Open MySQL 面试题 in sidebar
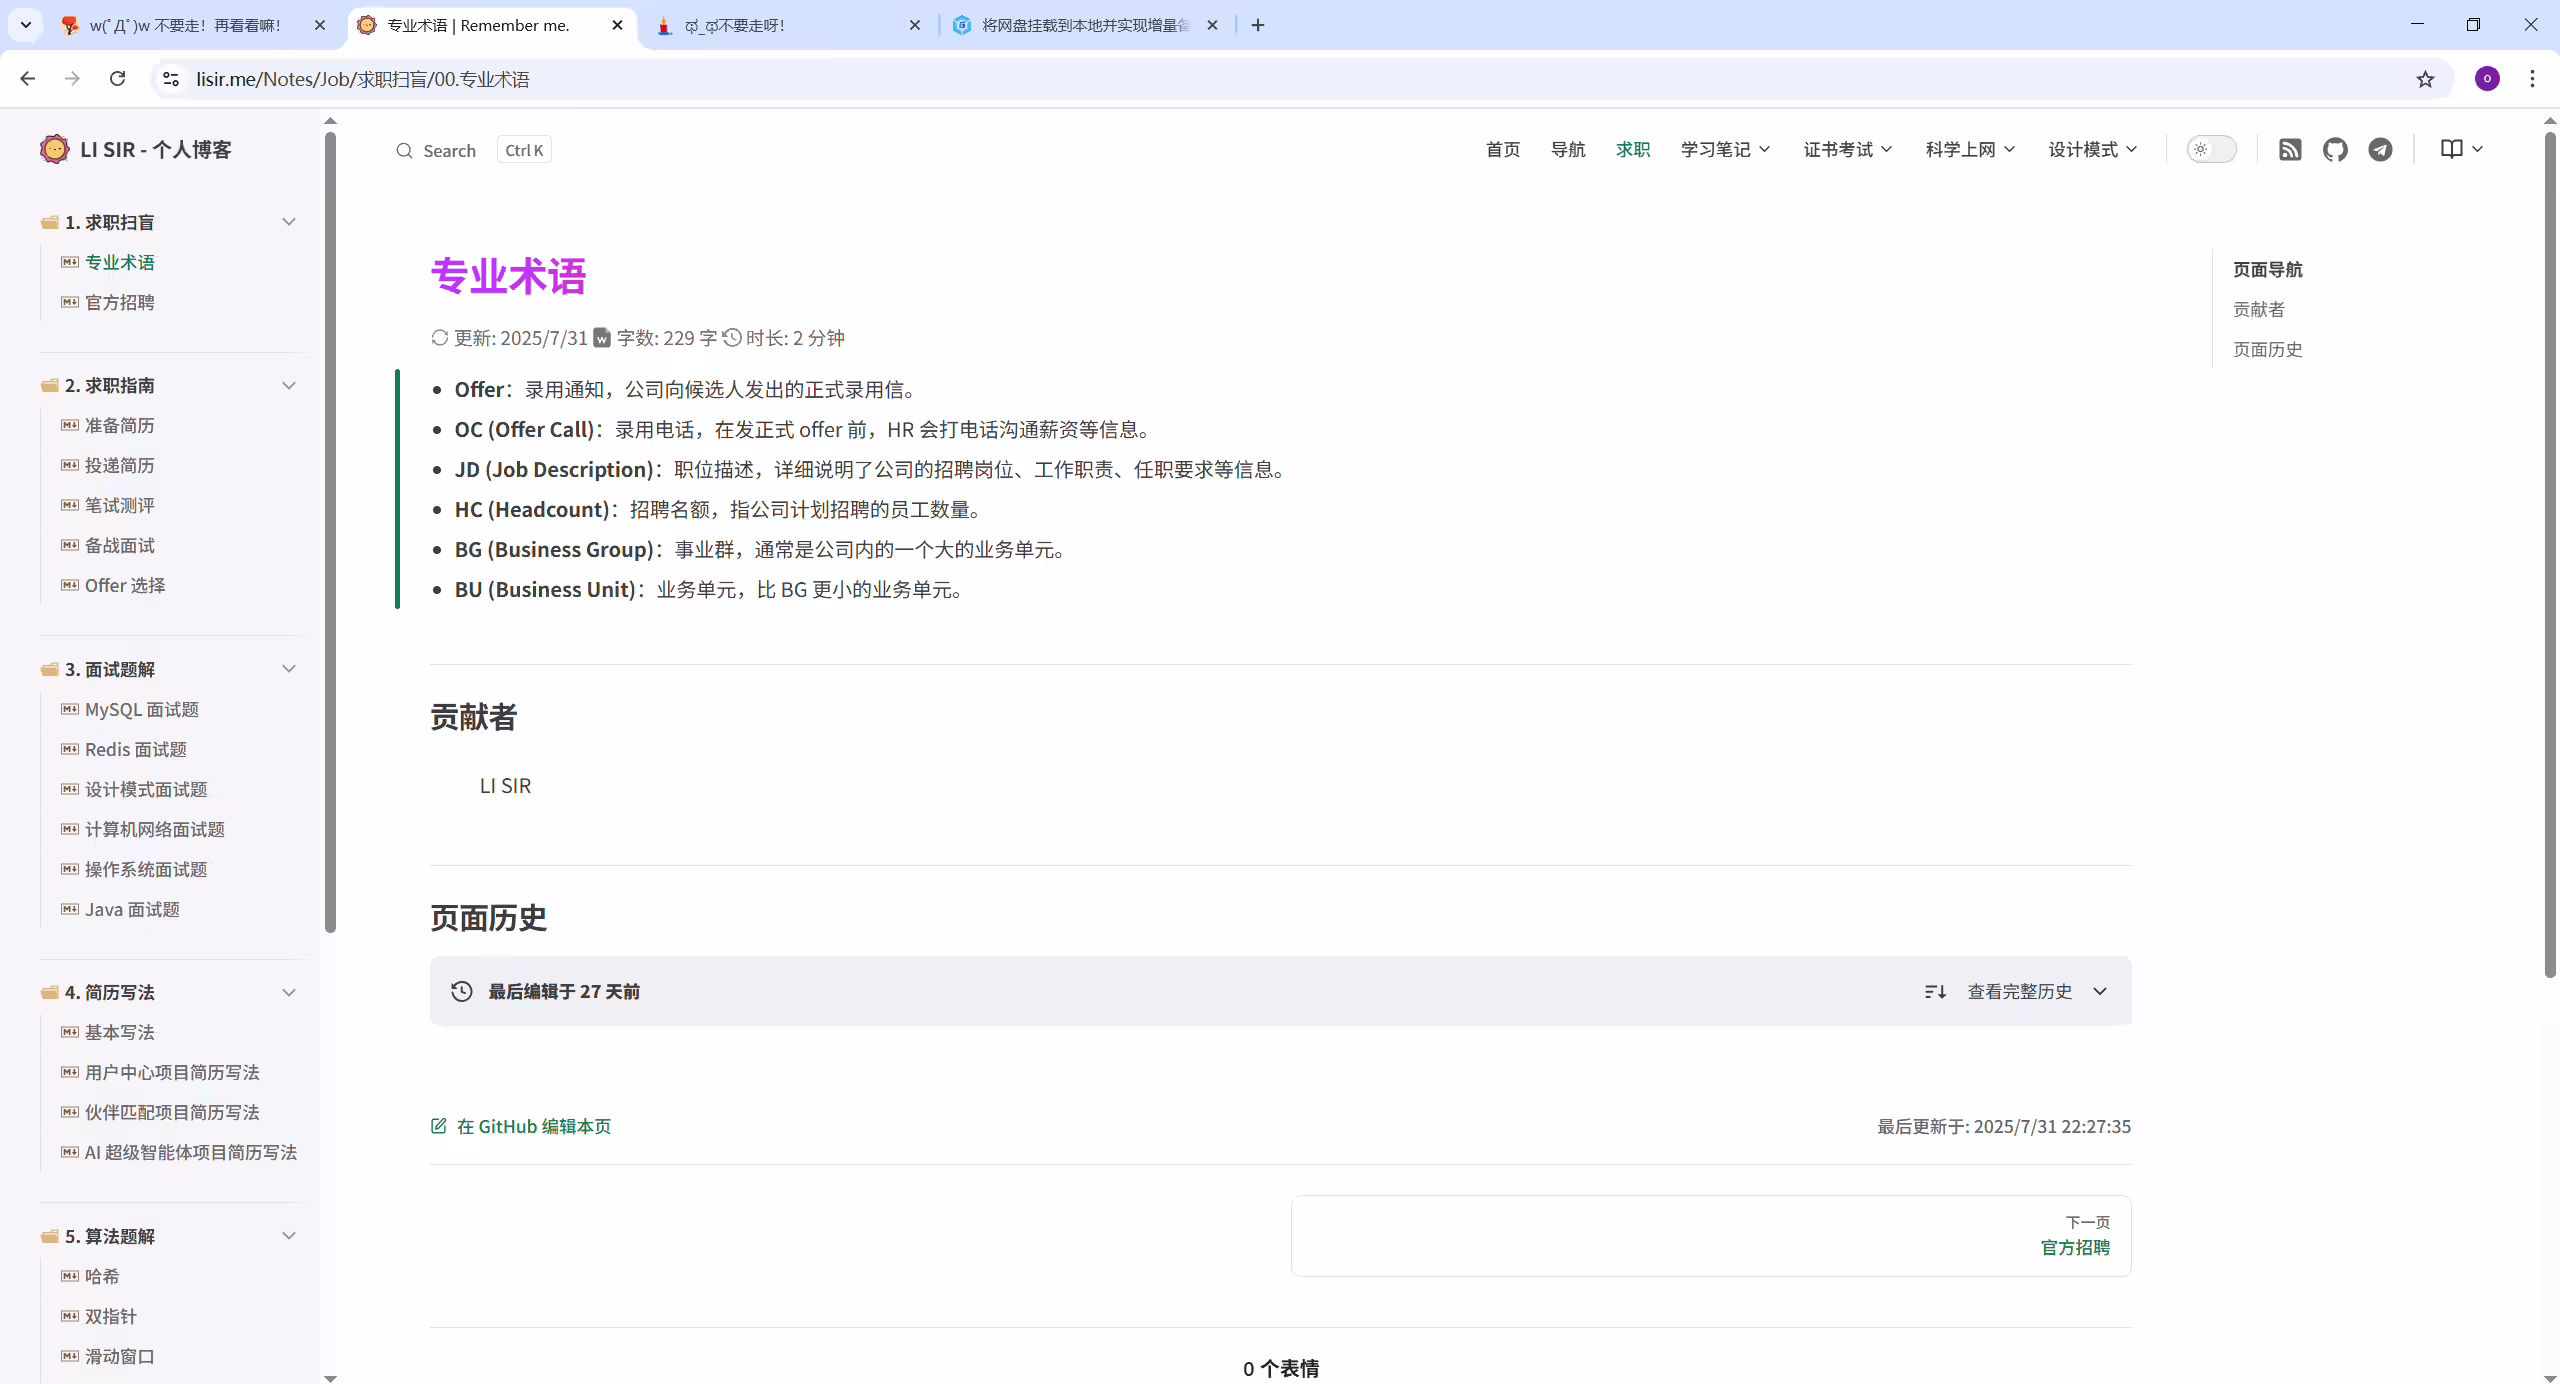This screenshot has width=2560, height=1384. tap(142, 710)
